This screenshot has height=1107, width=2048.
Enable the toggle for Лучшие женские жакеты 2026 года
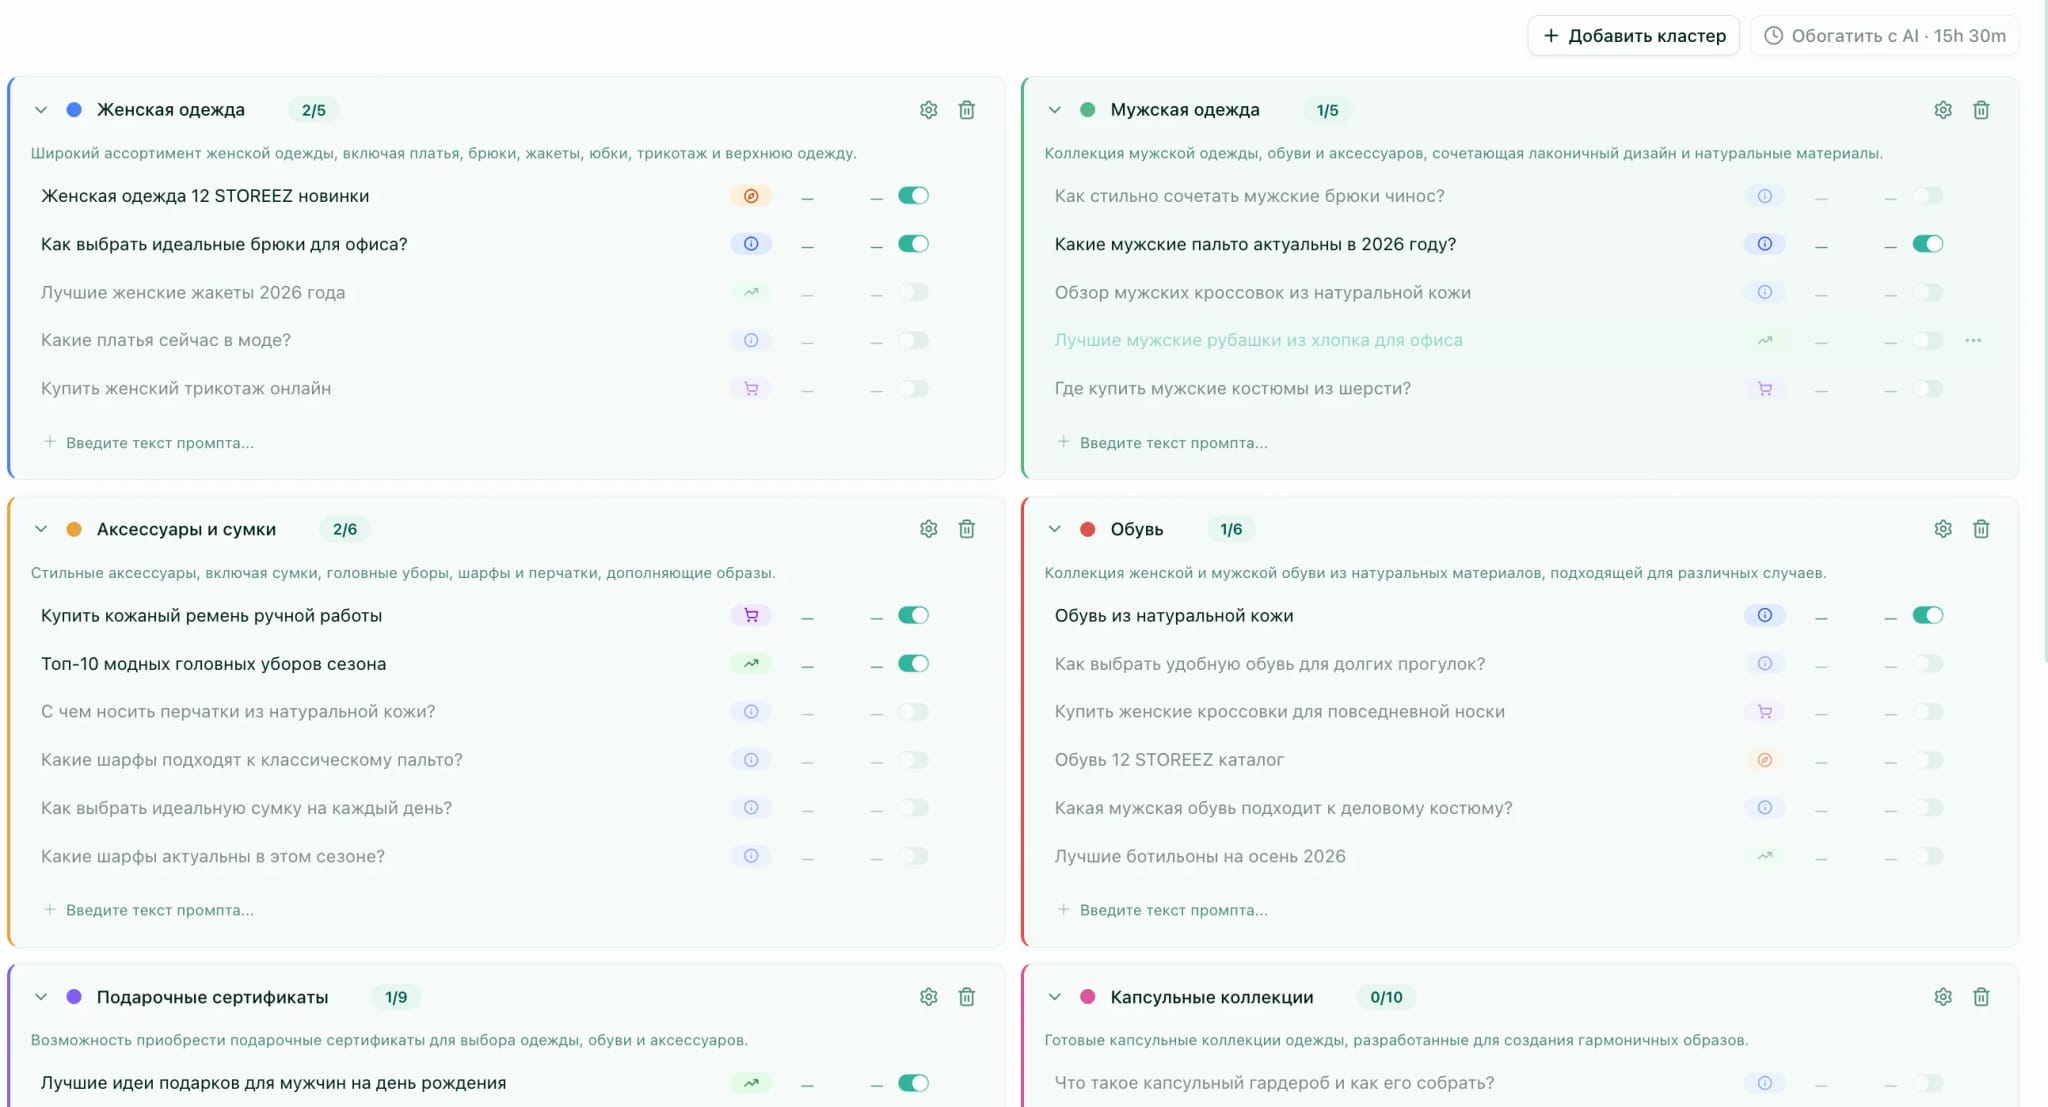point(914,292)
